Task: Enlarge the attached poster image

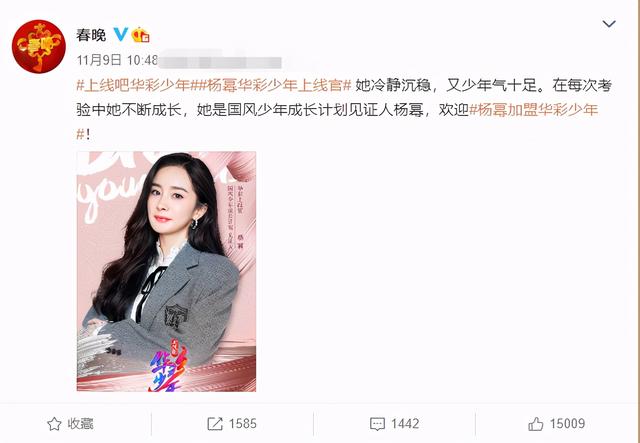Action: pyautogui.click(x=167, y=271)
